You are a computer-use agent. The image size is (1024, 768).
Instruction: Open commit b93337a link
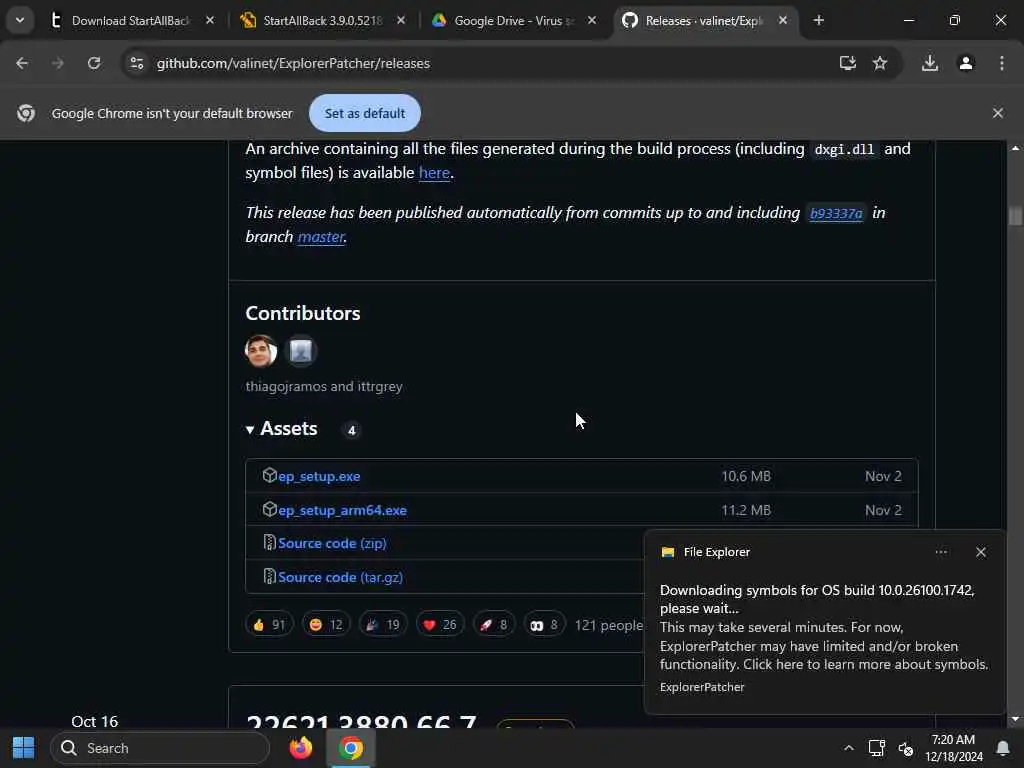pyautogui.click(x=836, y=213)
